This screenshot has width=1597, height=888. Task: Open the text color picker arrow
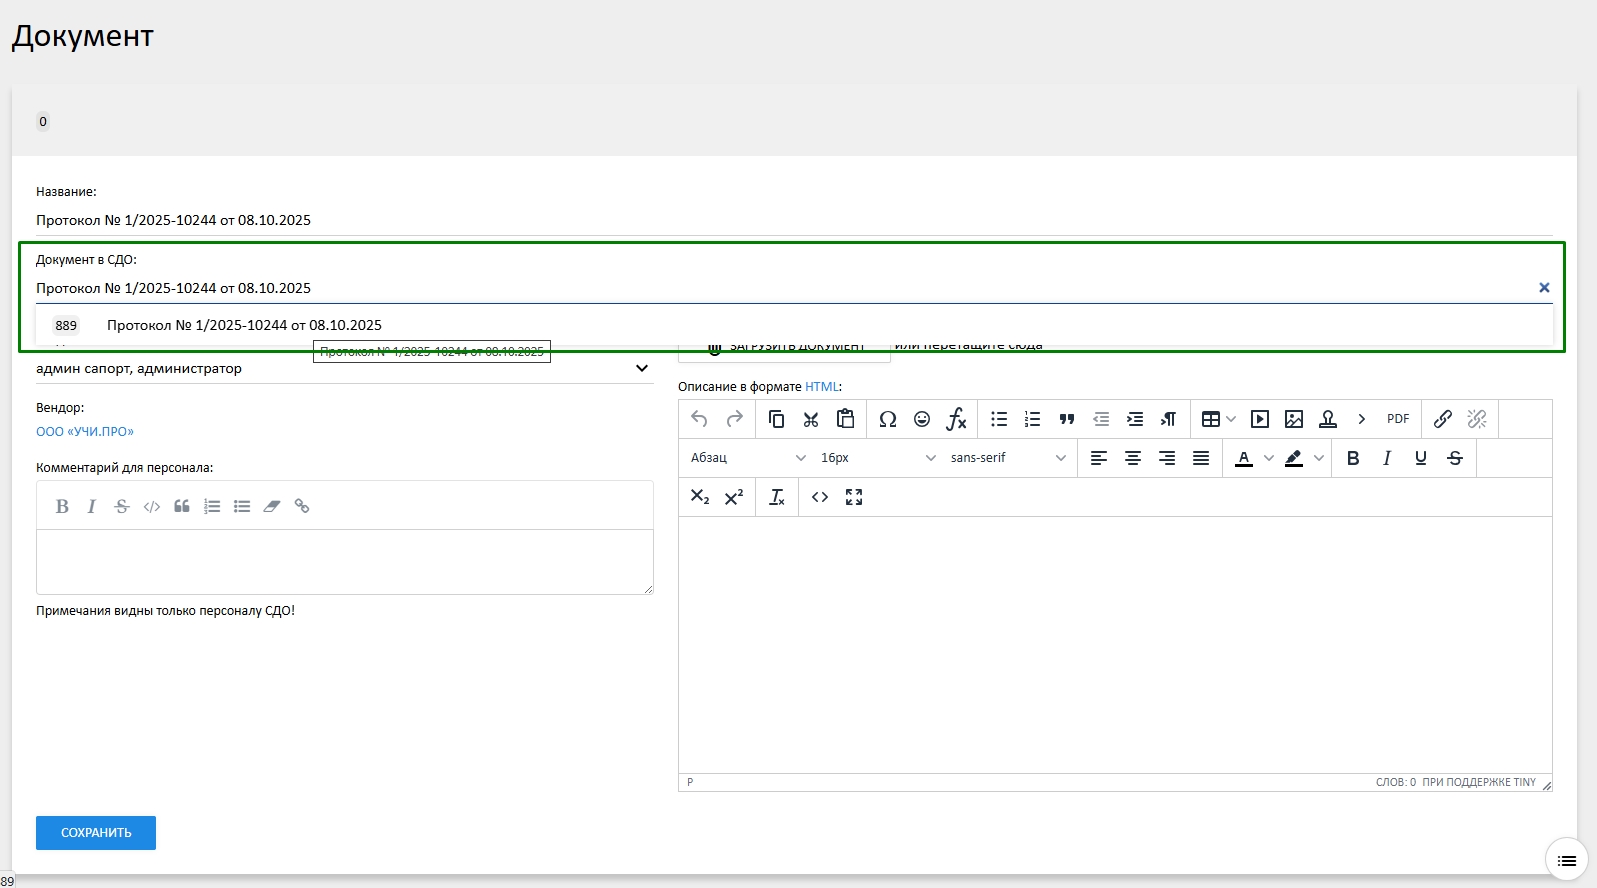pos(1269,458)
